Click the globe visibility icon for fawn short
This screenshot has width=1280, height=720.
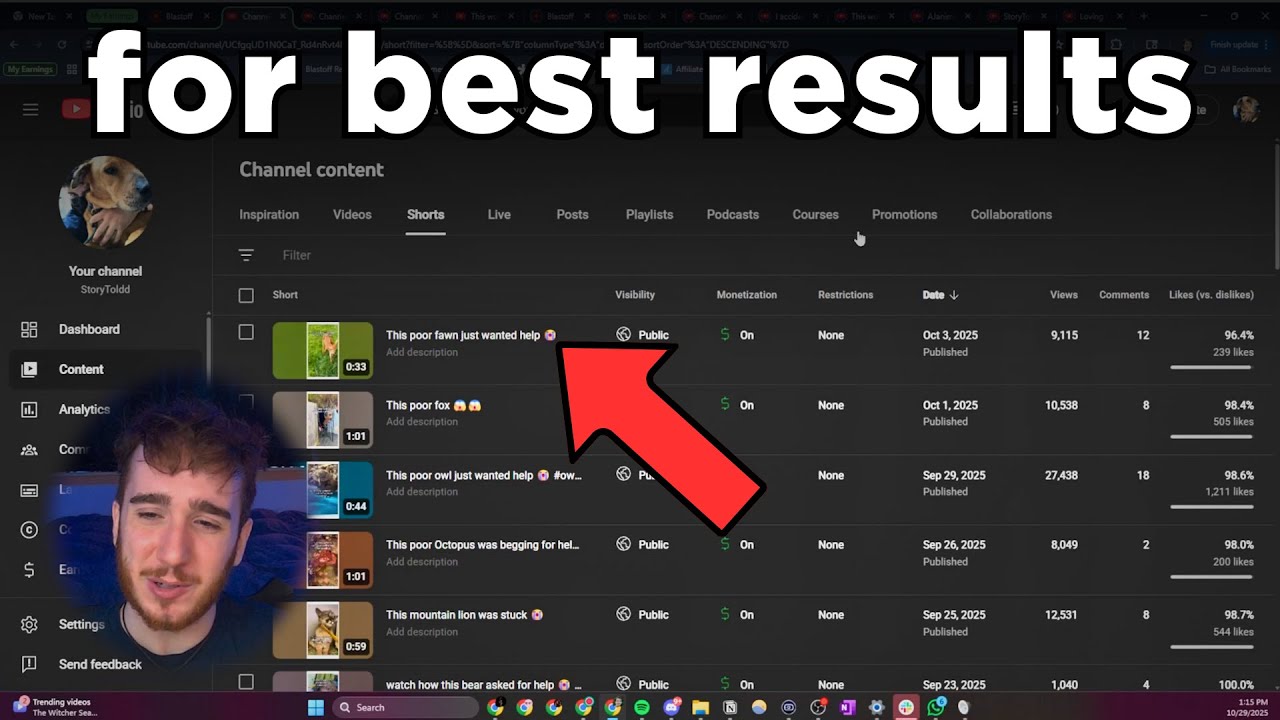coord(624,335)
